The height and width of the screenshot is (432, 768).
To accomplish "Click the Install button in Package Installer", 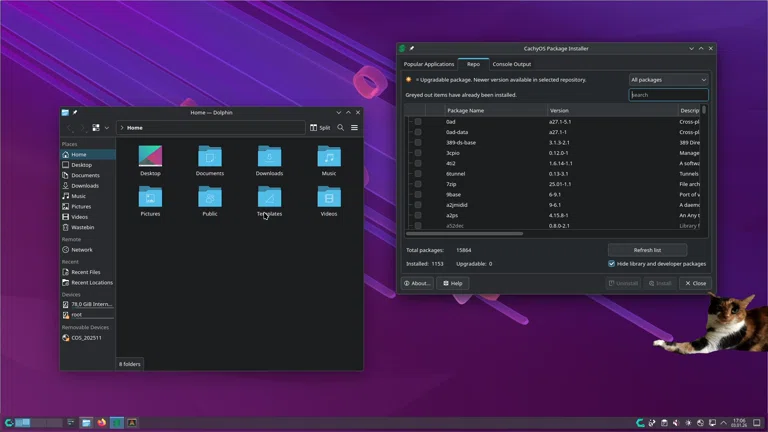I will coord(660,283).
